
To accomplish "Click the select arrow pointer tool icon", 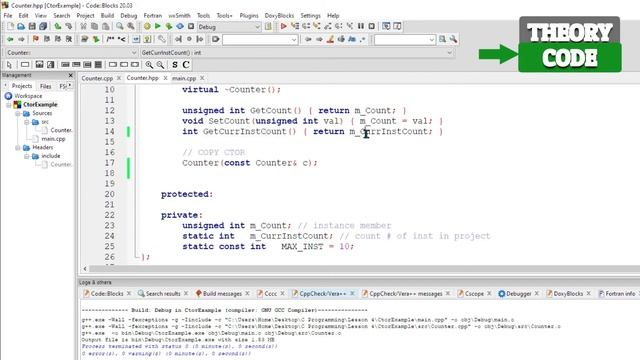I will pyautogui.click(x=9, y=64).
